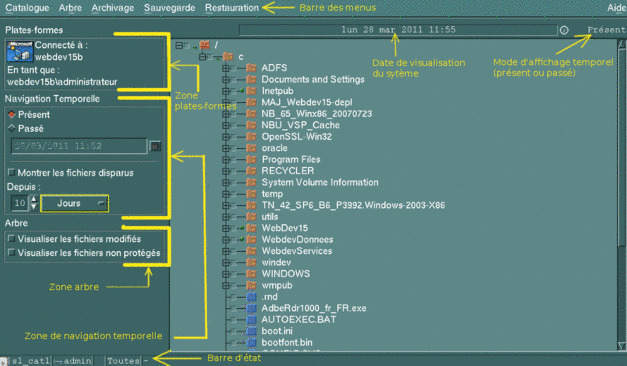Toggle selection box for ADFS folder
Screen dimensions: 627x366
pyautogui.click(x=234, y=68)
